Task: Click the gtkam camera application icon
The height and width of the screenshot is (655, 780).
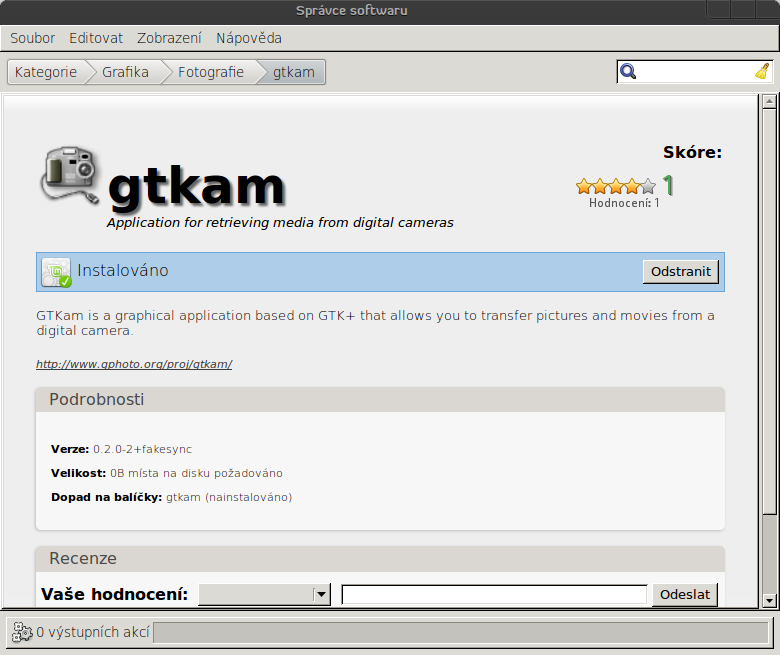Action: 70,175
